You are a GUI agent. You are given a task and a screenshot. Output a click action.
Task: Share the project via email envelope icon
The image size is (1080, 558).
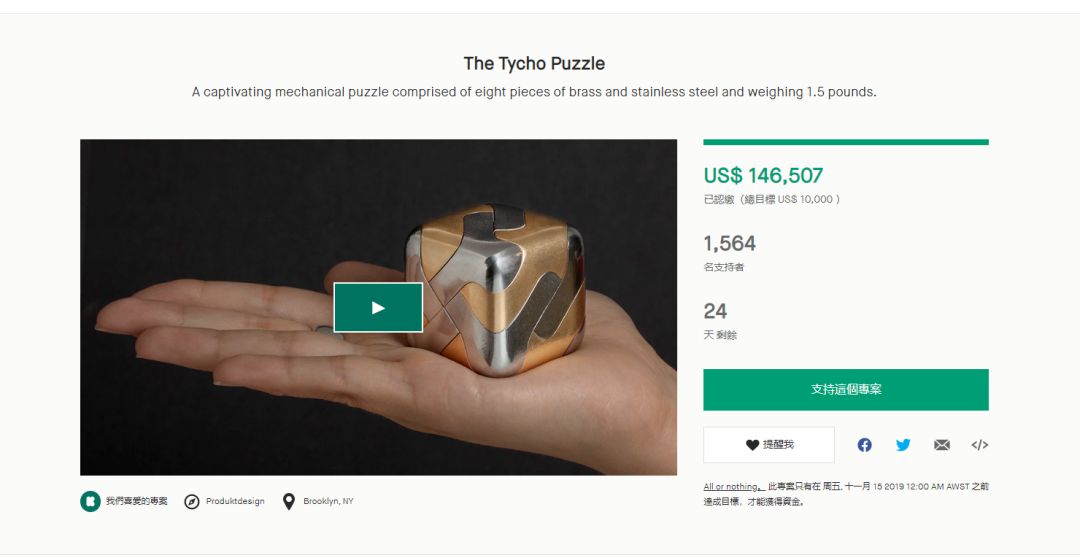click(x=941, y=445)
